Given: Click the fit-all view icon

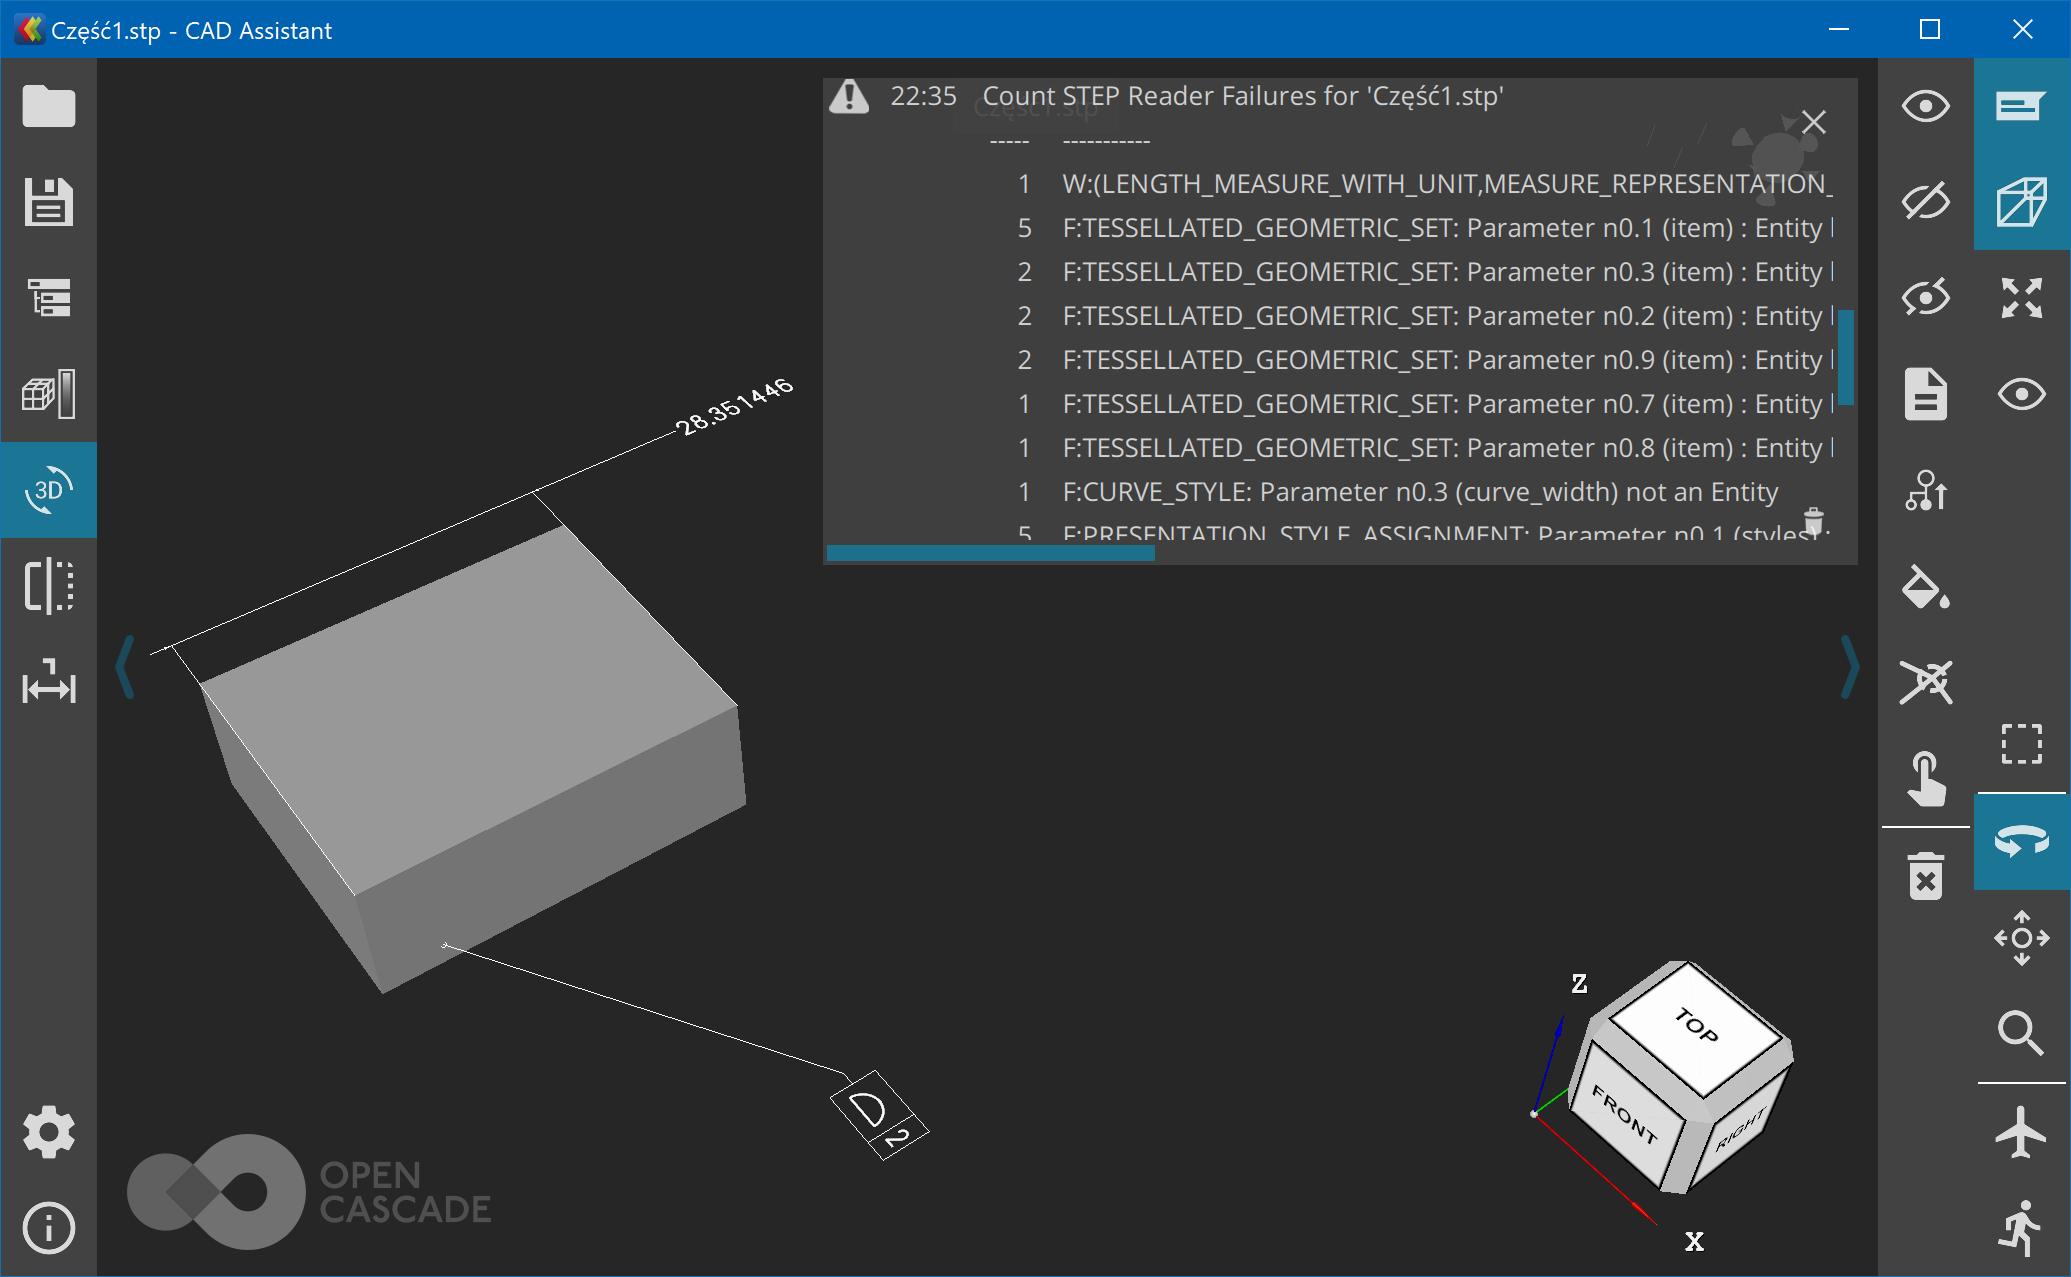Looking at the screenshot, I should point(2021,298).
